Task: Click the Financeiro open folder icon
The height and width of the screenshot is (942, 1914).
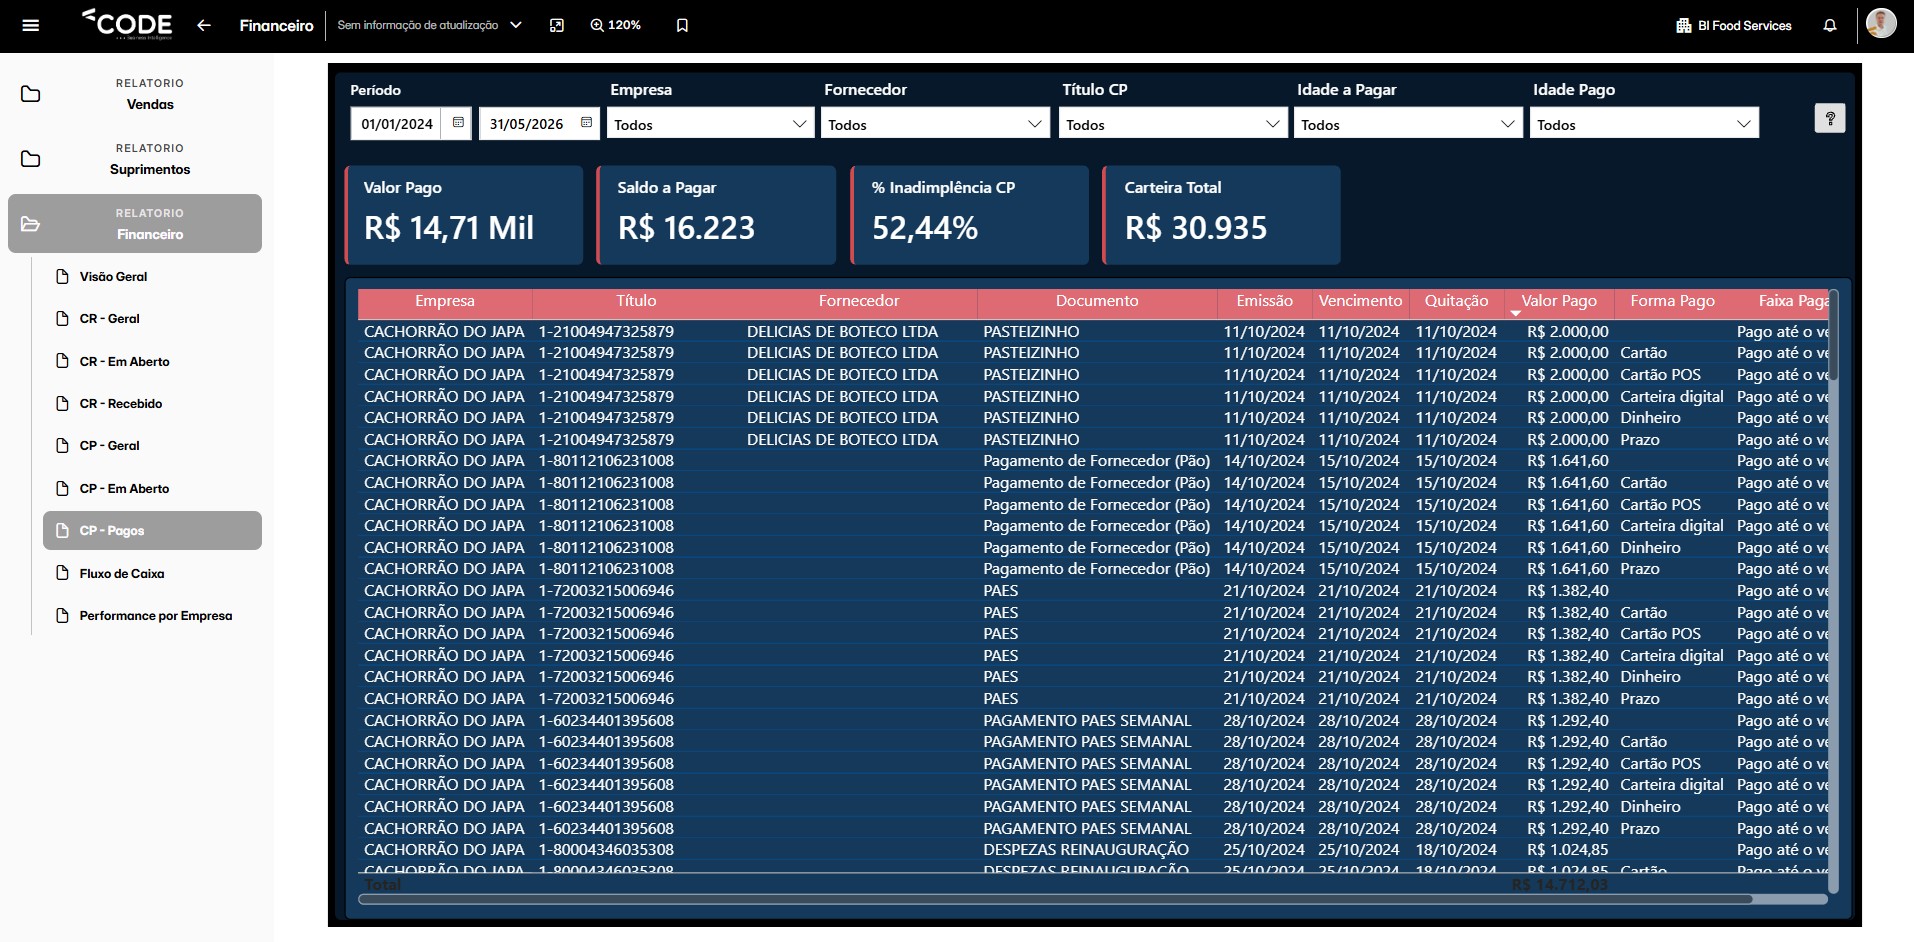Action: coord(31,224)
